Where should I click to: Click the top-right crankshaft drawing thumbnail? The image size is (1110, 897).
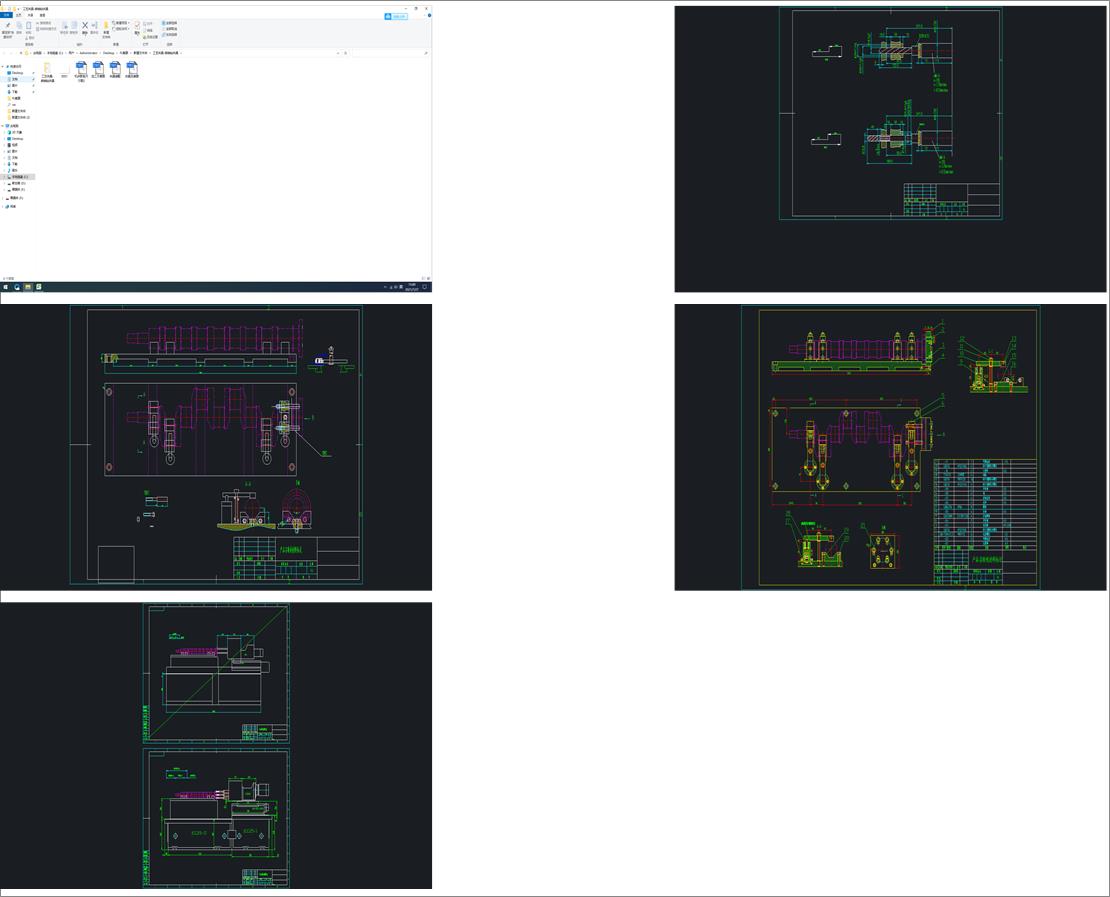coord(890,148)
